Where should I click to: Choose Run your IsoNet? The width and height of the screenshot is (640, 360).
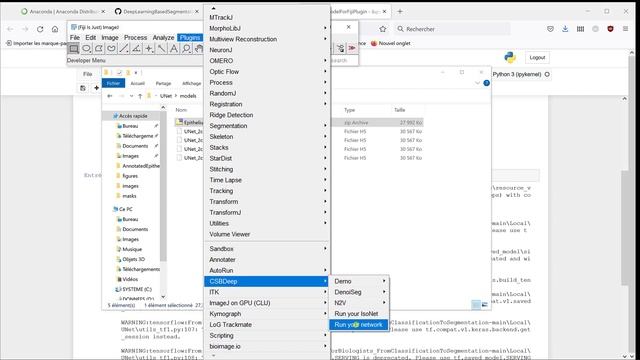tap(359, 314)
